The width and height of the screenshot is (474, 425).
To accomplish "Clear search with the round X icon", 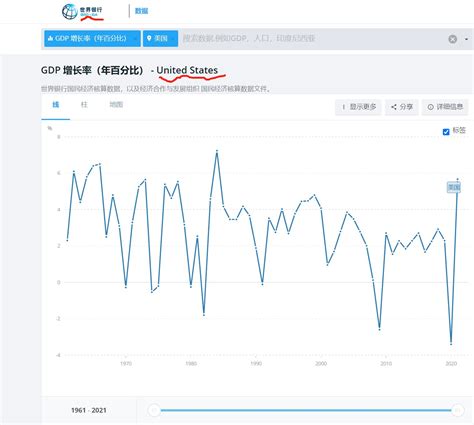I will point(452,39).
